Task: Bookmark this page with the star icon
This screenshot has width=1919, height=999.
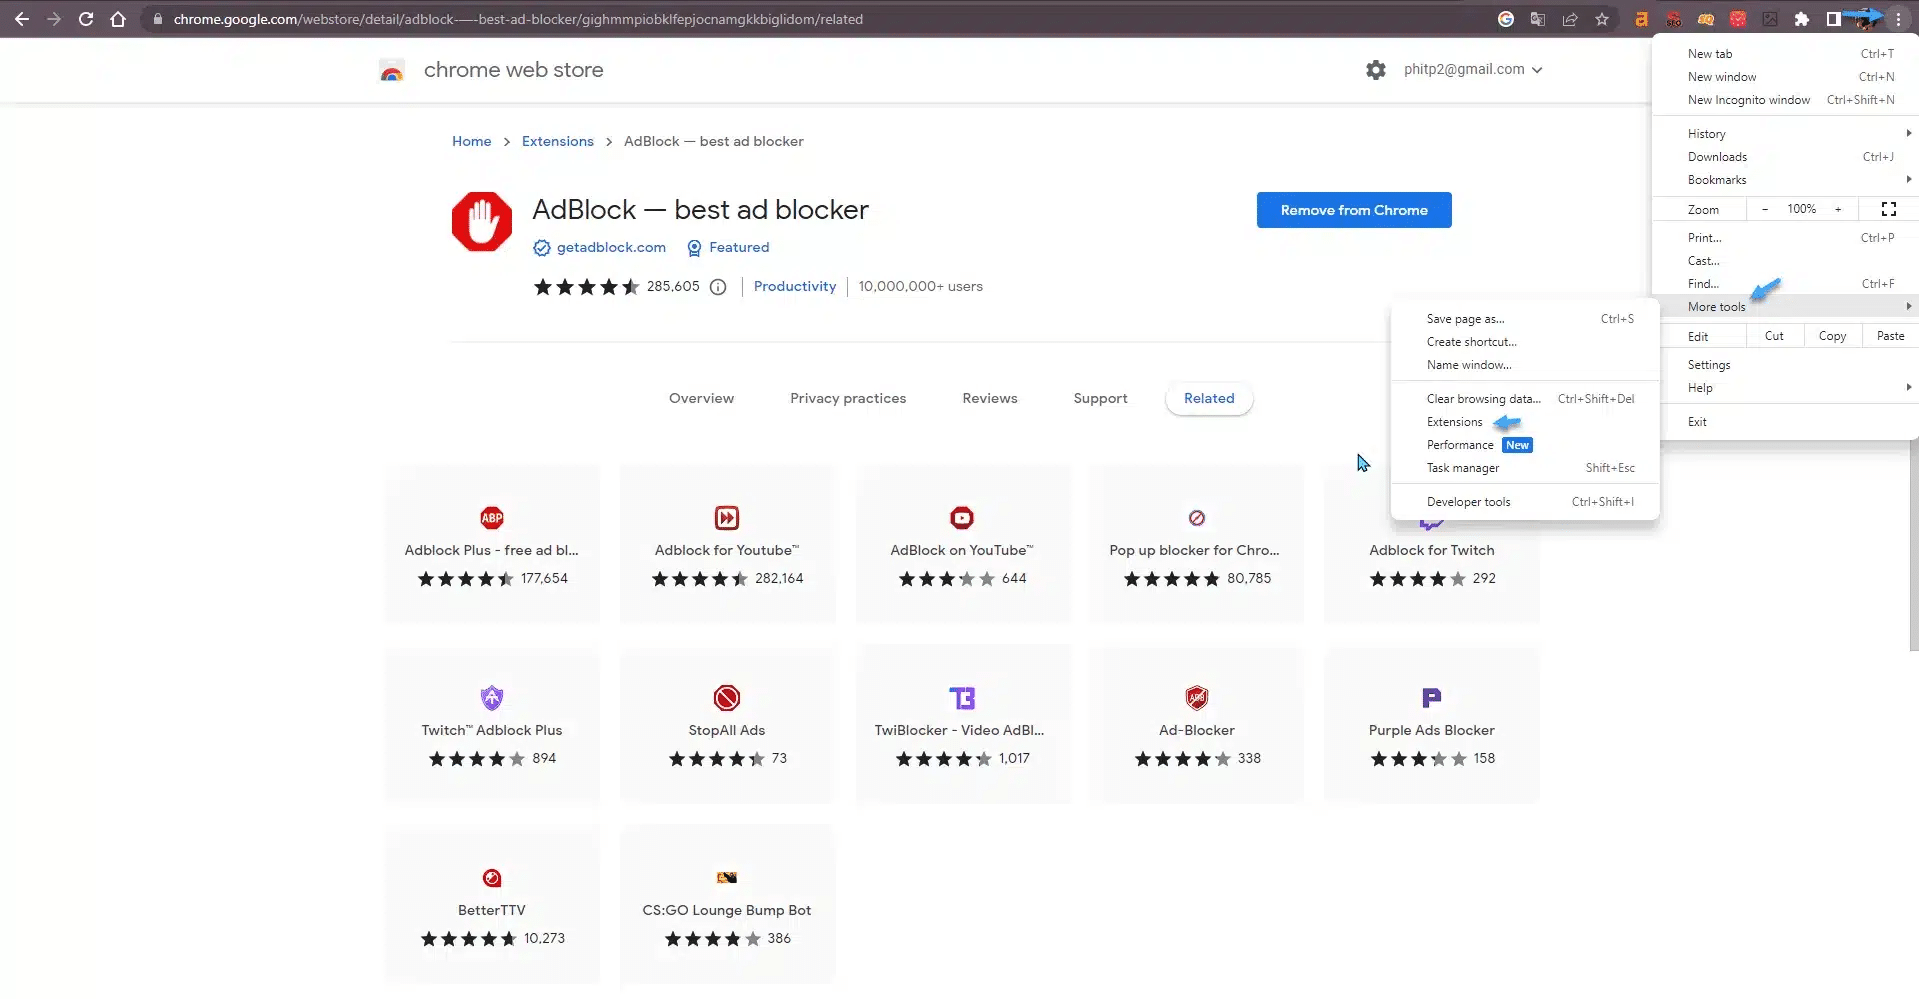Action: pos(1602,19)
